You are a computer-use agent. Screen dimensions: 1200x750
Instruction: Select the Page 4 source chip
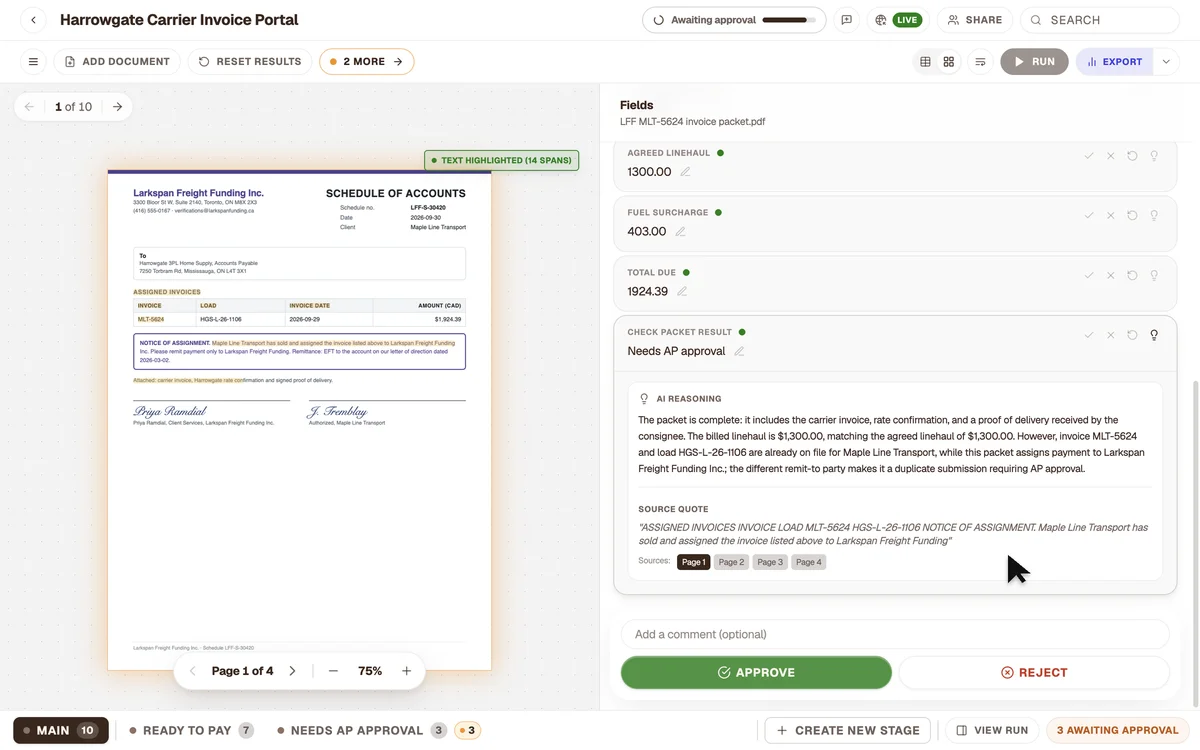808,562
